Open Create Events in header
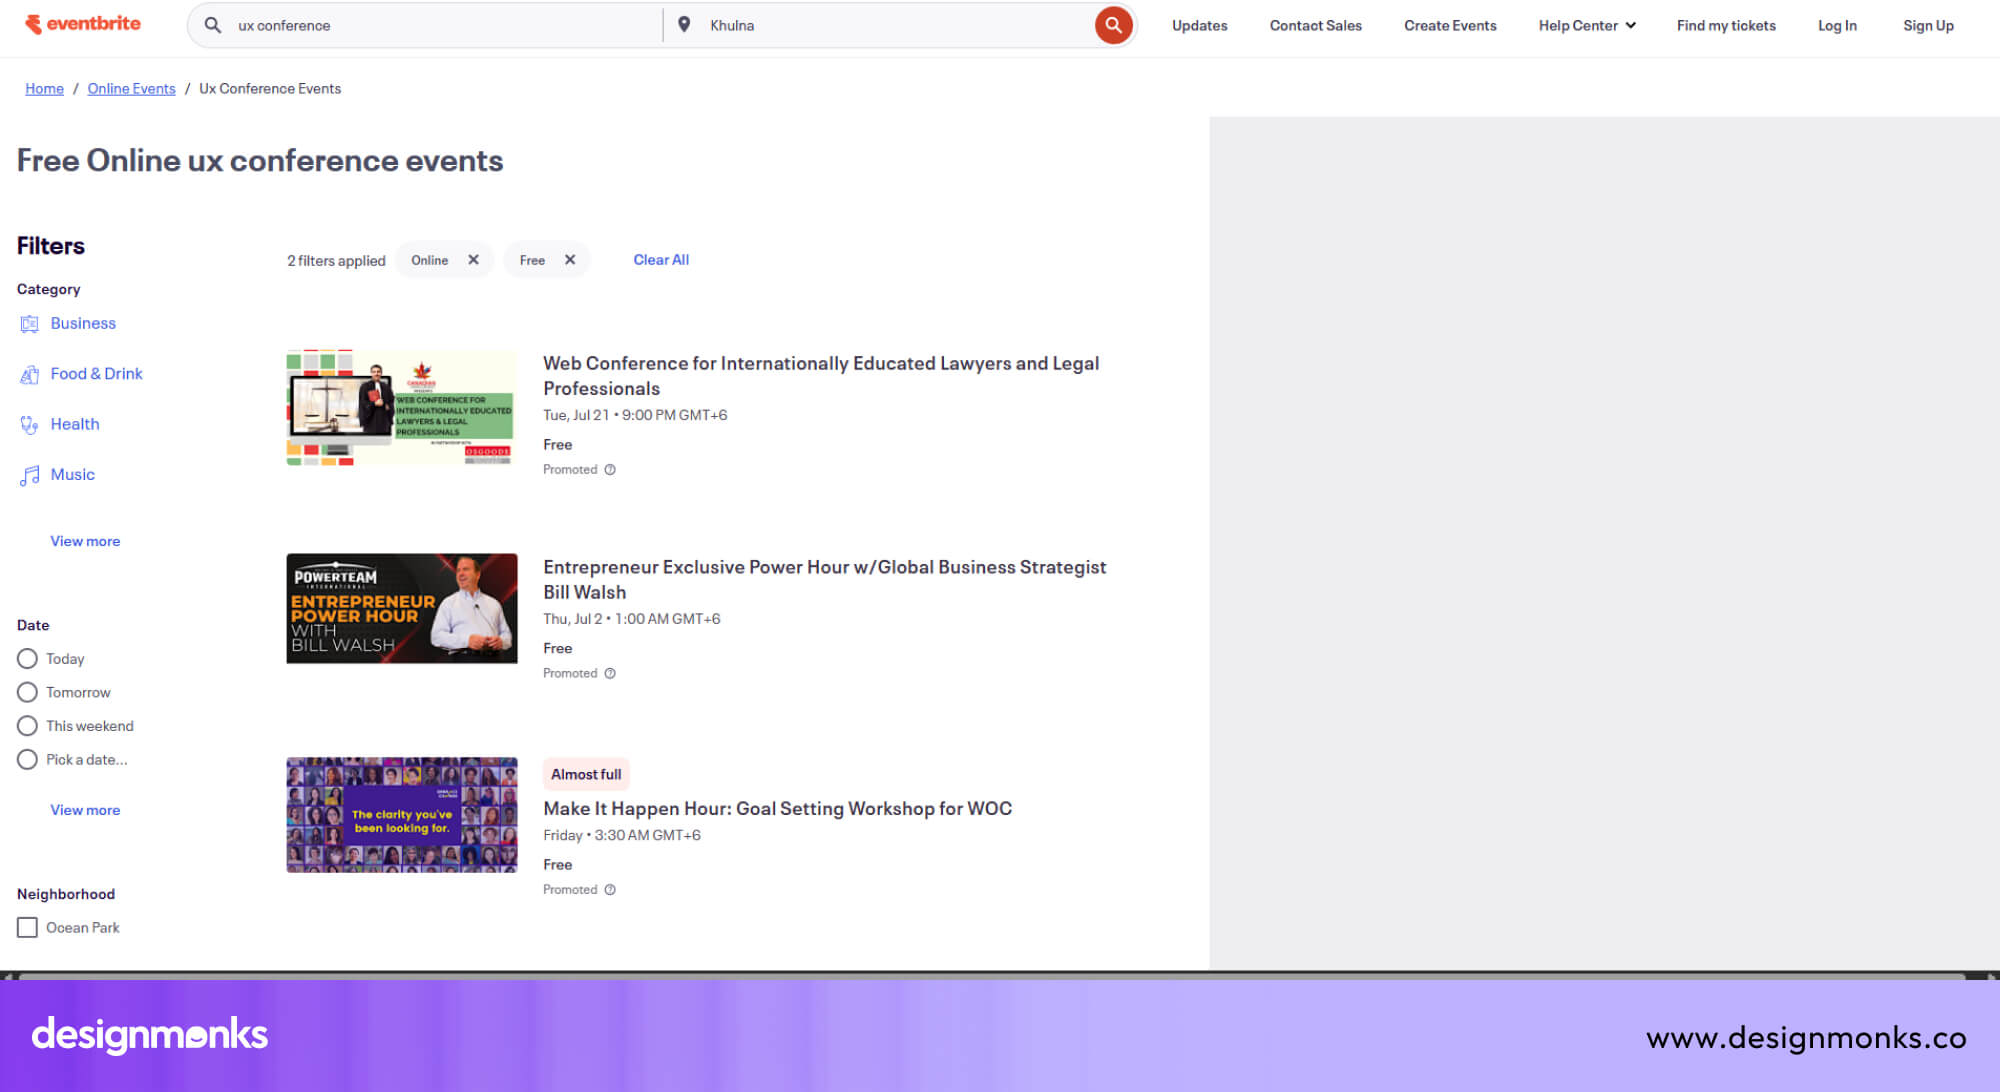Viewport: 2000px width, 1092px height. tap(1450, 25)
